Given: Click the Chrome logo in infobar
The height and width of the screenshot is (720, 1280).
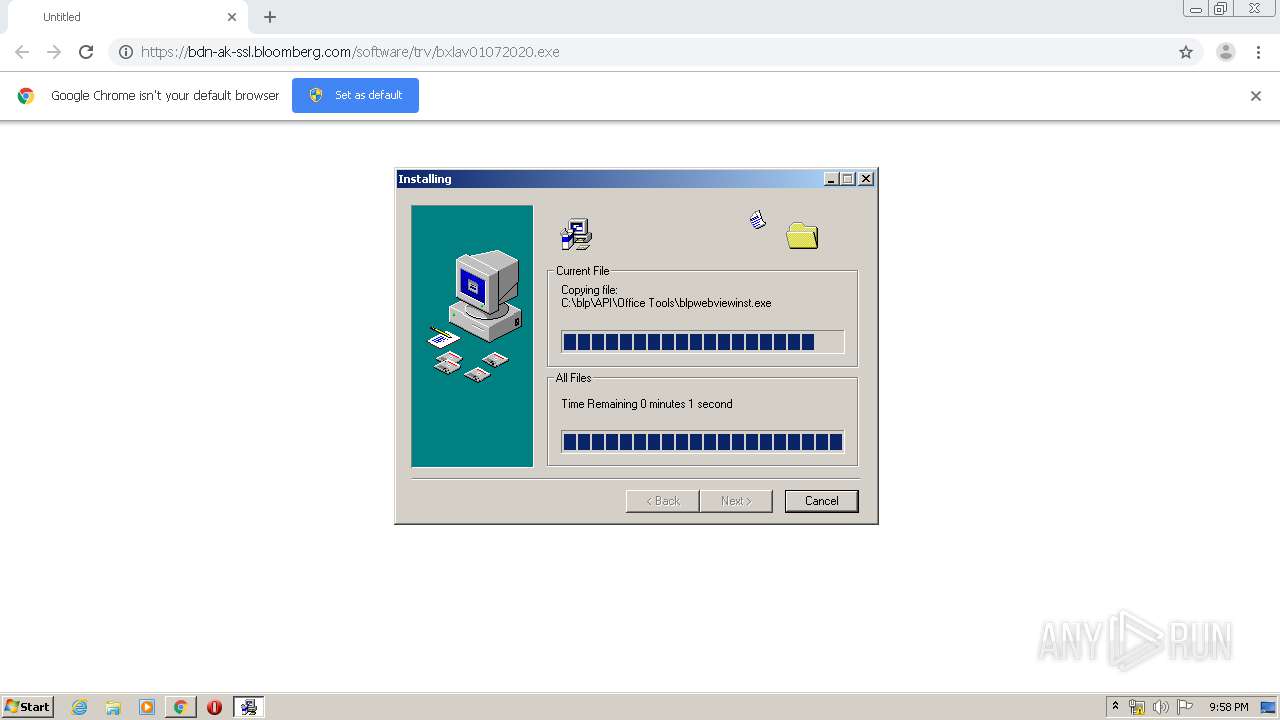Looking at the screenshot, I should tap(26, 96).
